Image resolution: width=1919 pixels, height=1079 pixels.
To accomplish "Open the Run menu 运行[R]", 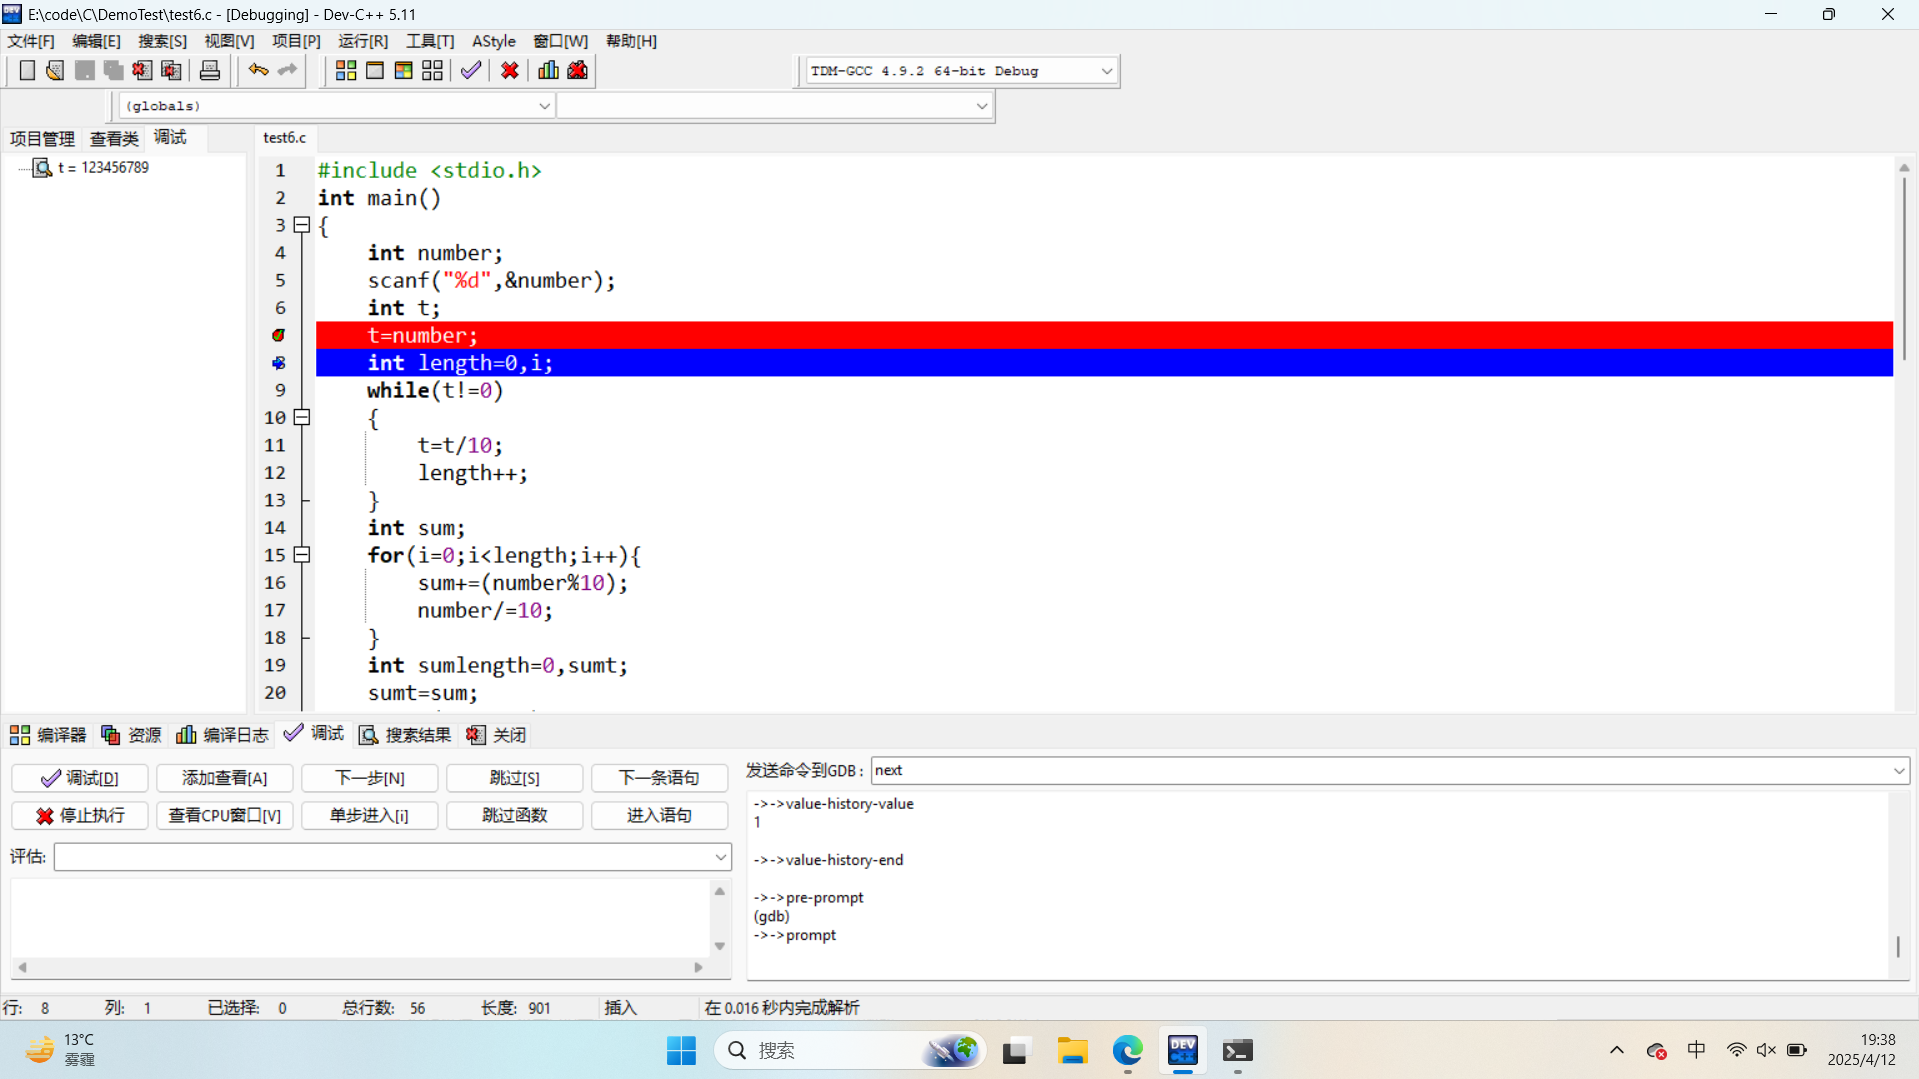I will 363,41.
